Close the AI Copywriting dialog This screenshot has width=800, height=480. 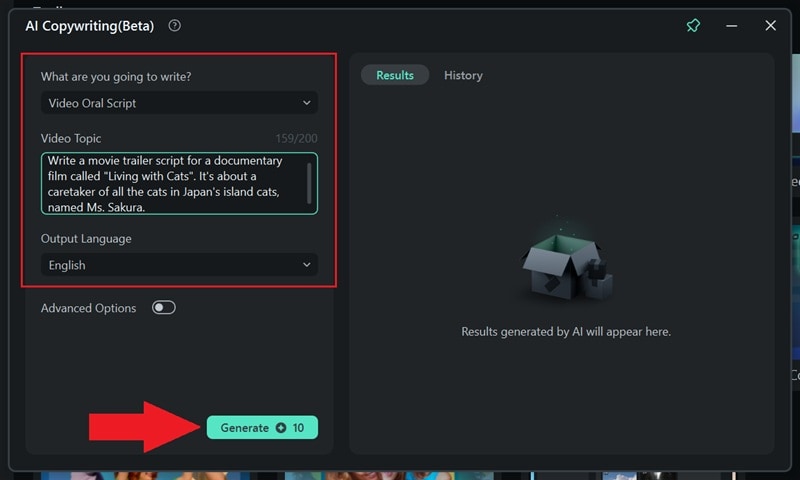point(770,26)
